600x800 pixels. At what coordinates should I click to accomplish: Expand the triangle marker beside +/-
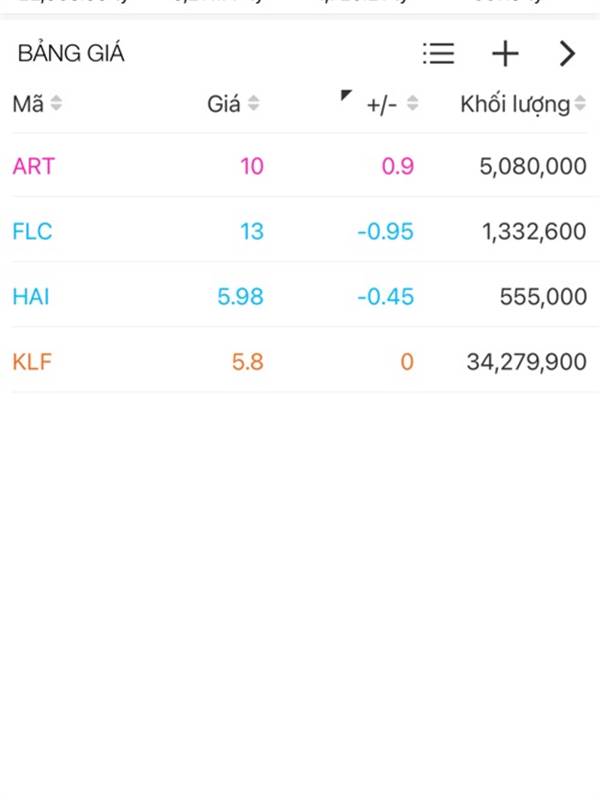[x=346, y=95]
